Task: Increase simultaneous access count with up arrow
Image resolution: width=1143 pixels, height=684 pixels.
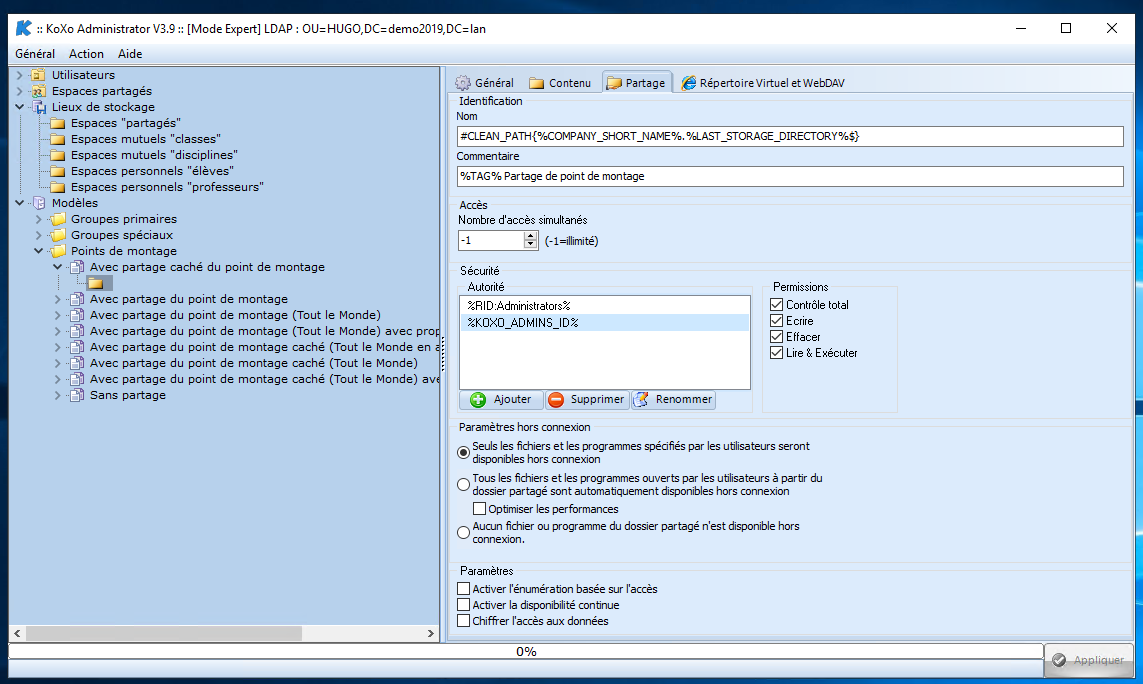Action: (x=531, y=236)
